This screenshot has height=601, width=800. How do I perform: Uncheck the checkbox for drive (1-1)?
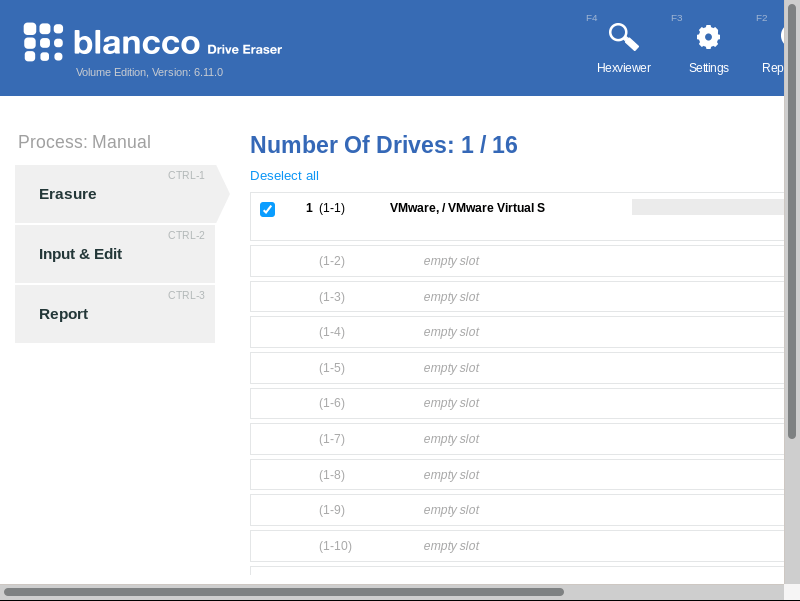[x=267, y=209]
